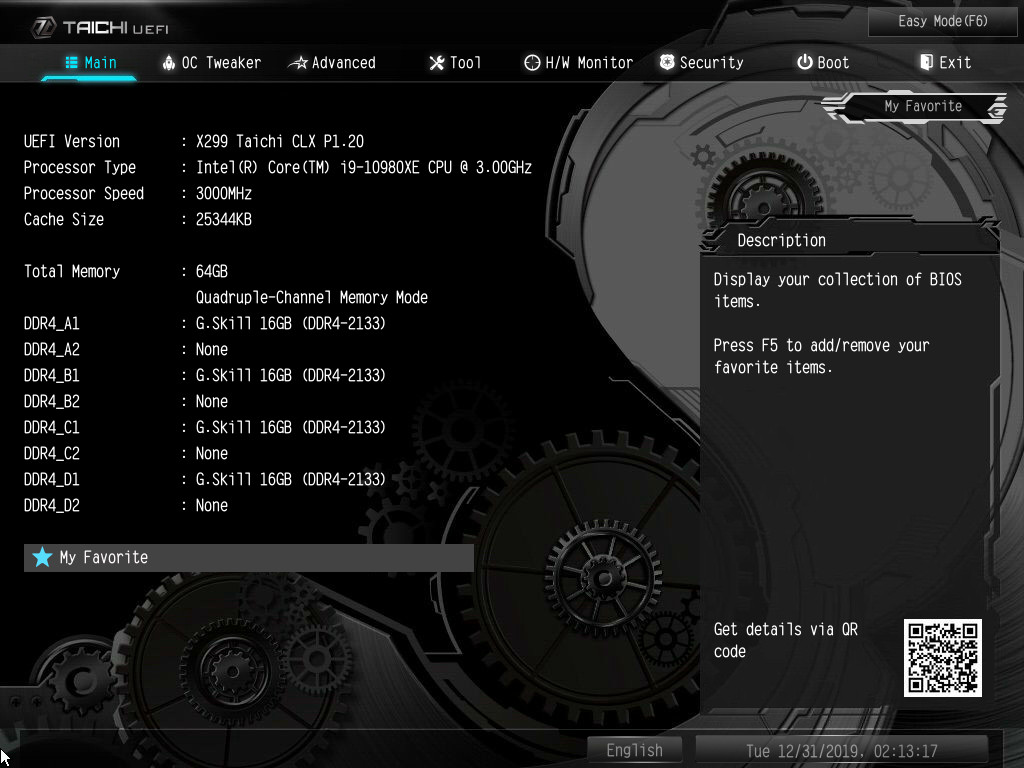Click the H/W Monitor gauge icon
This screenshot has height=768, width=1024.
click(532, 63)
